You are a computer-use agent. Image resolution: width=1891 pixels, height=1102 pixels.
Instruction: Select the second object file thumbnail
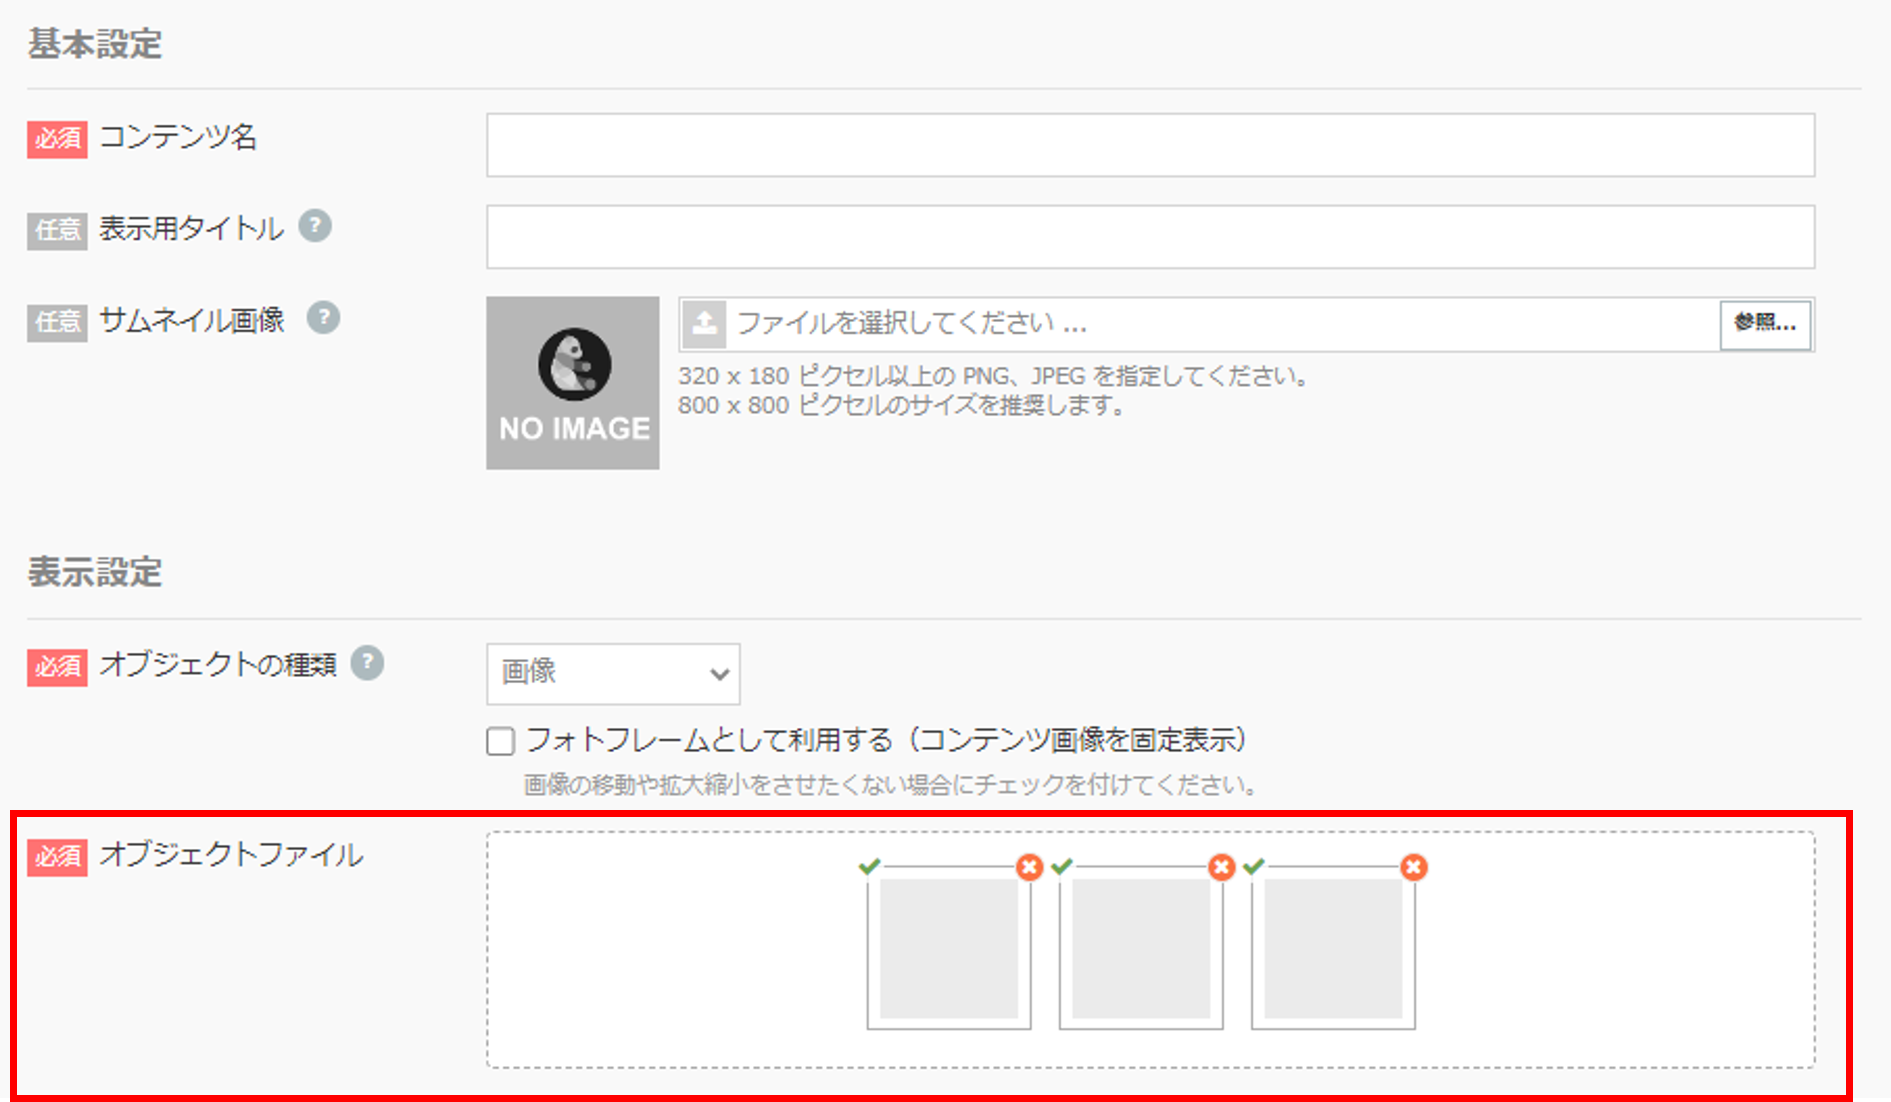1141,948
